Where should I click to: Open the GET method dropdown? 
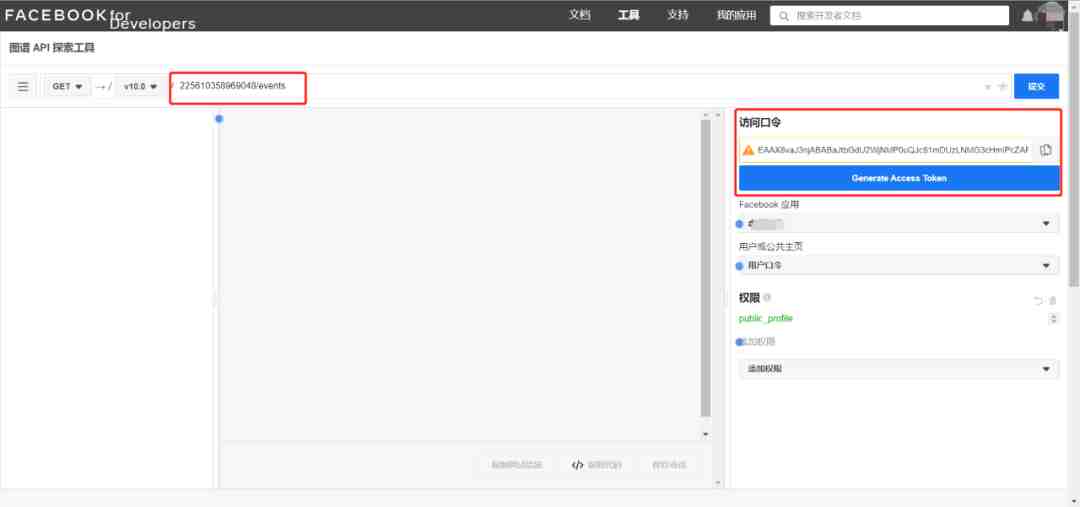(67, 87)
